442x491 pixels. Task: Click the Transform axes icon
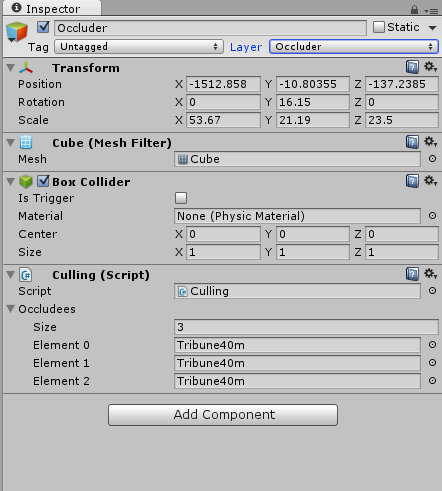pos(26,68)
